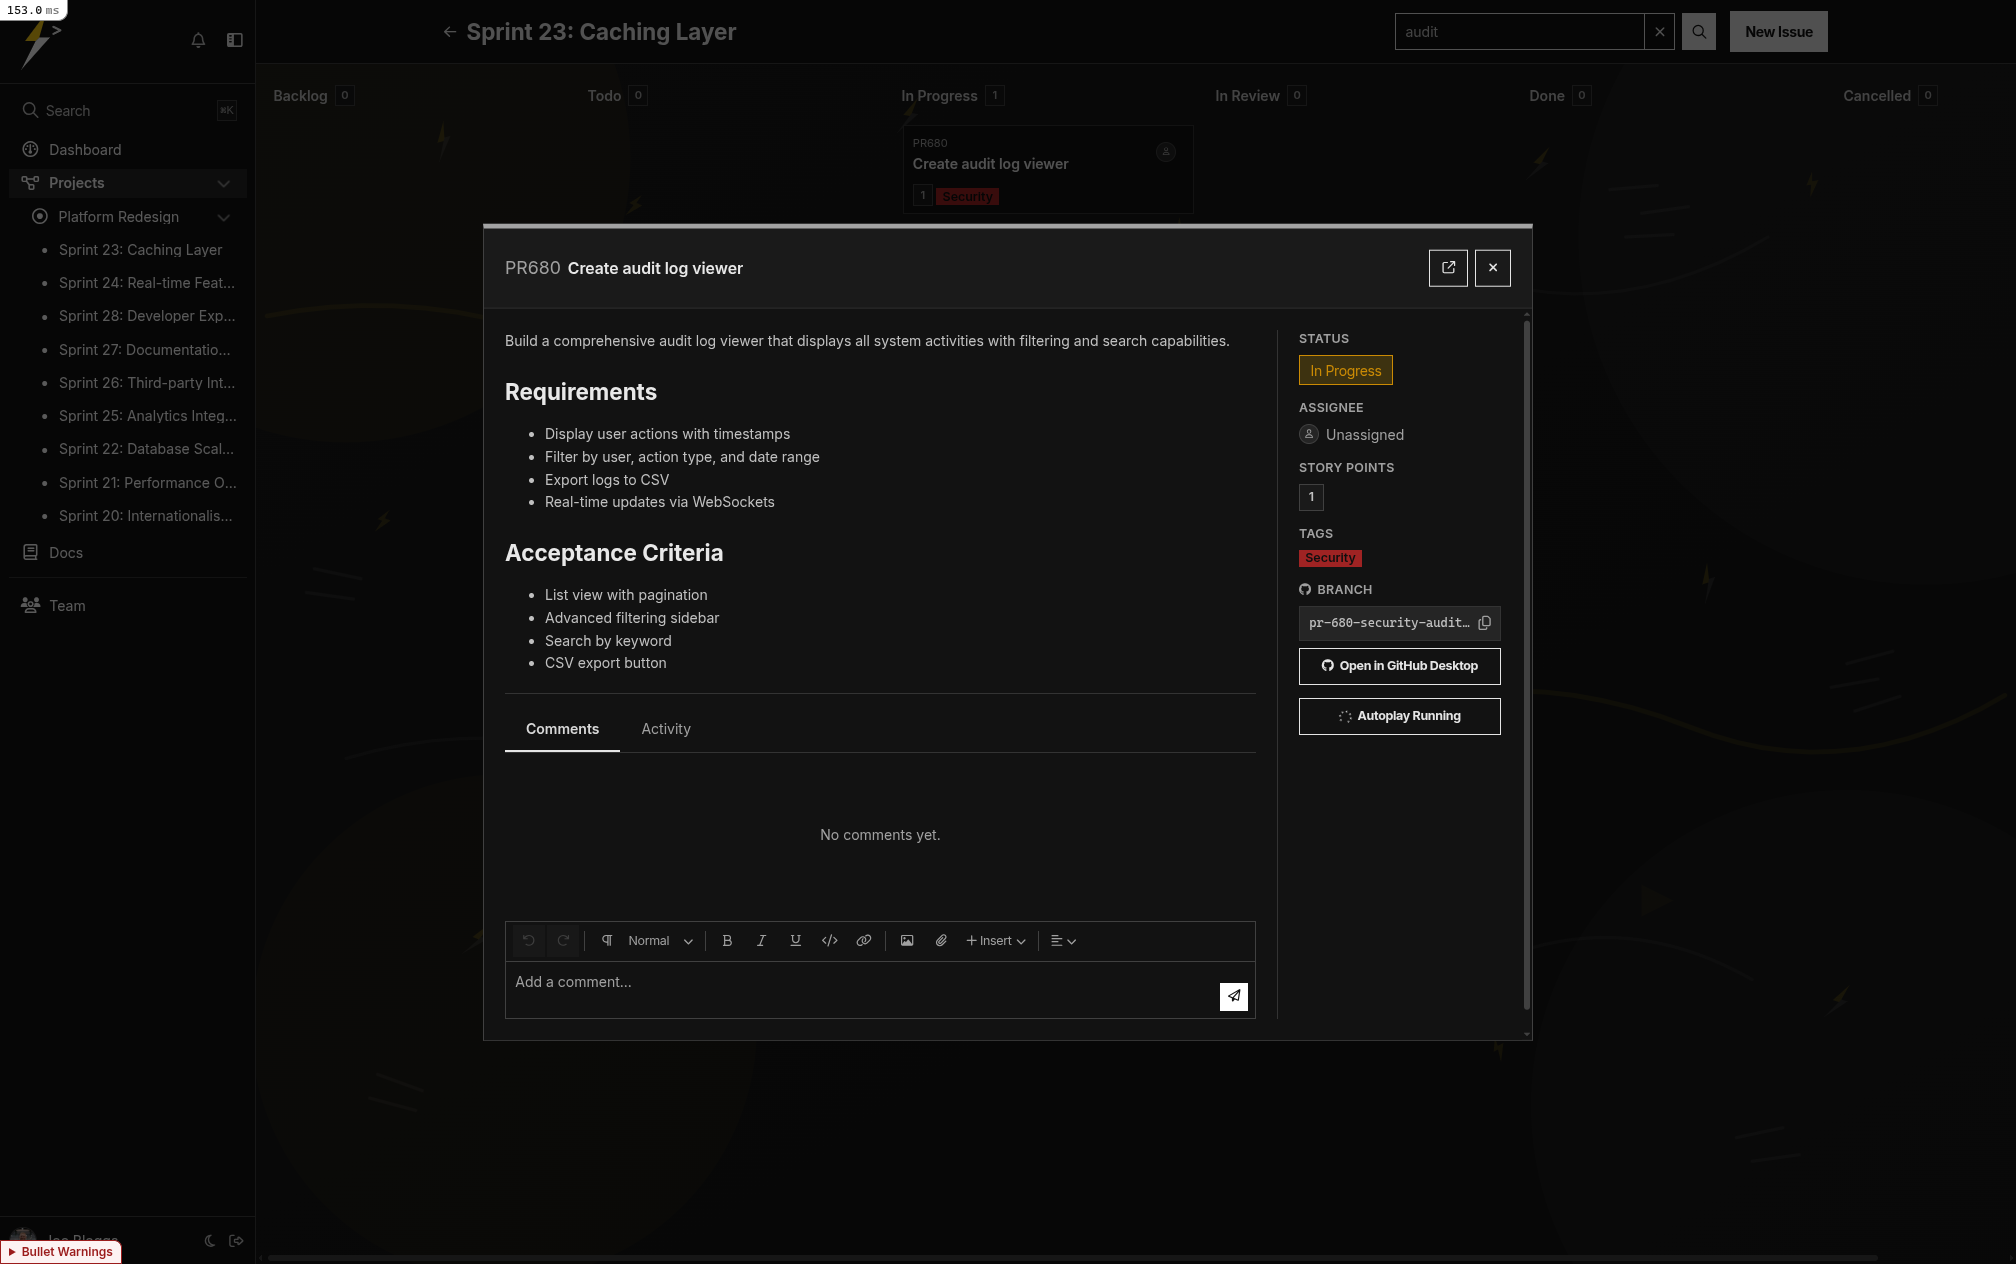Toggle the In Progress status badge
Image resolution: width=2016 pixels, height=1264 pixels.
tap(1345, 370)
